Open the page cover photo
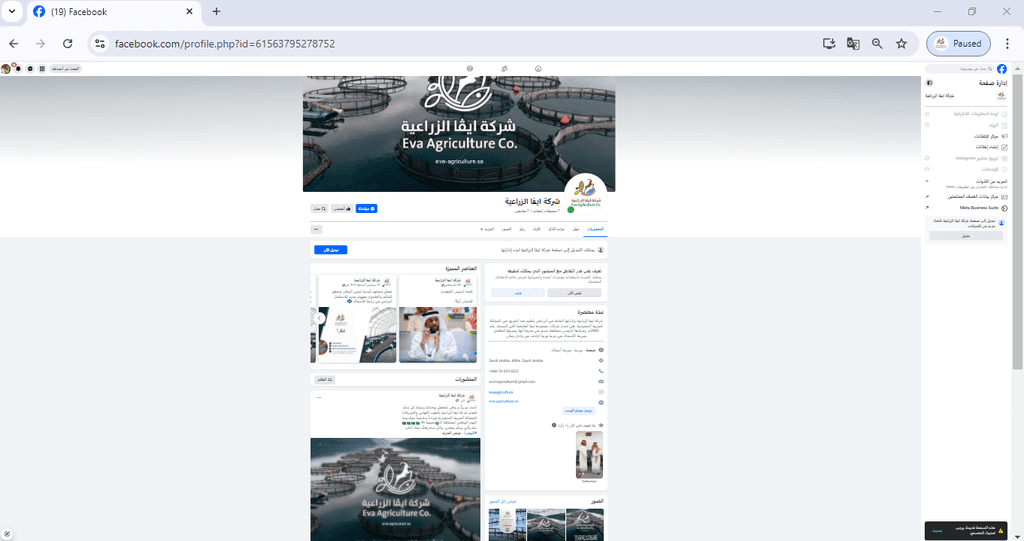Image resolution: width=1024 pixels, height=541 pixels. 459,134
